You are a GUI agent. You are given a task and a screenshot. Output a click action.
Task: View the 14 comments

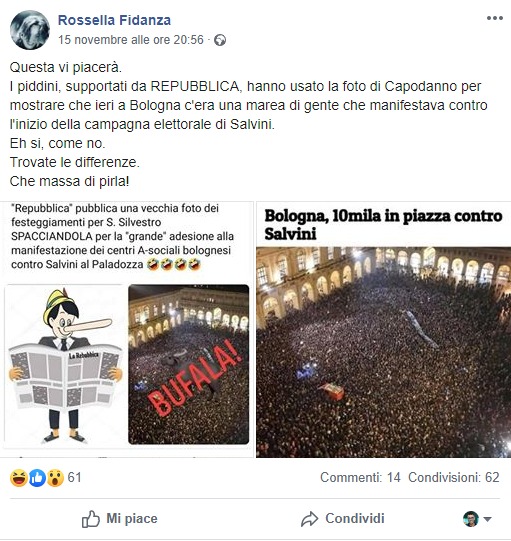pos(360,478)
